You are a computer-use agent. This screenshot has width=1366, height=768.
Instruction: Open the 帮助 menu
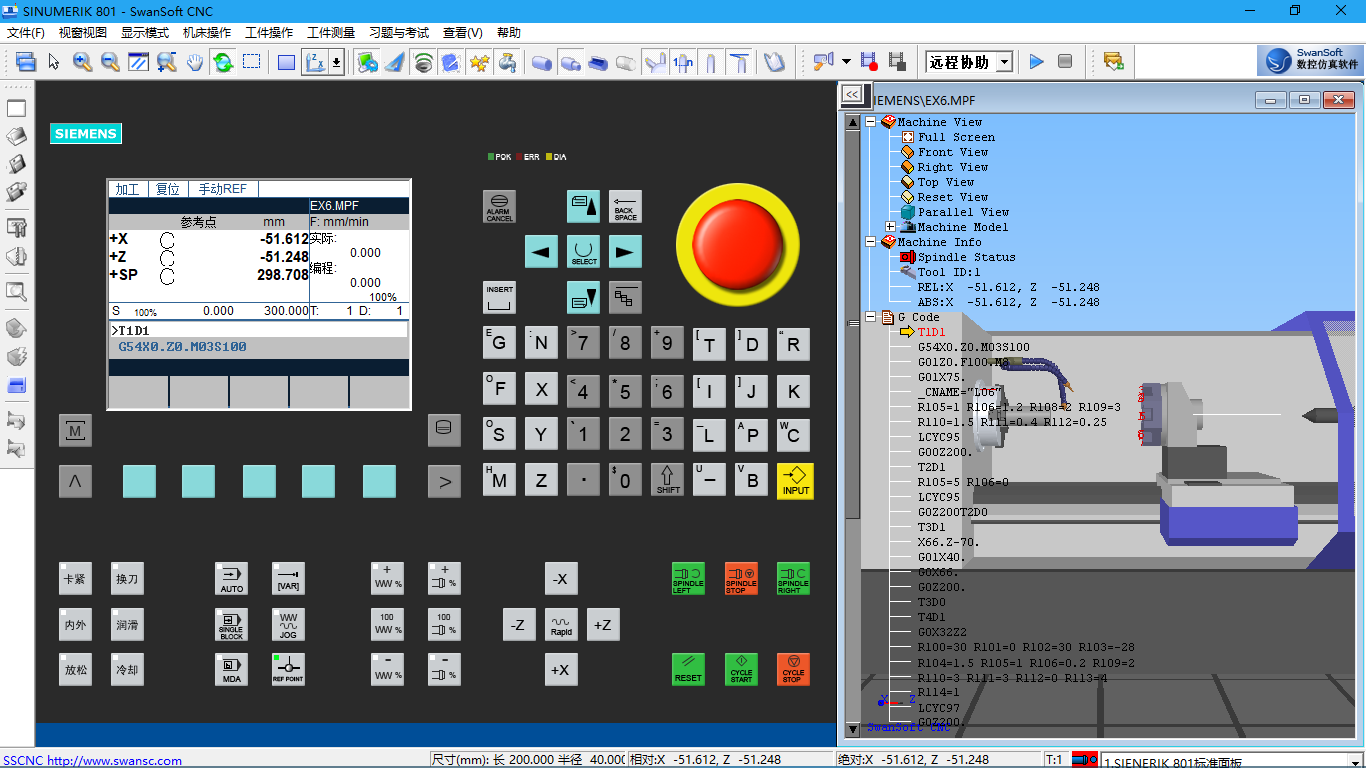tap(509, 33)
